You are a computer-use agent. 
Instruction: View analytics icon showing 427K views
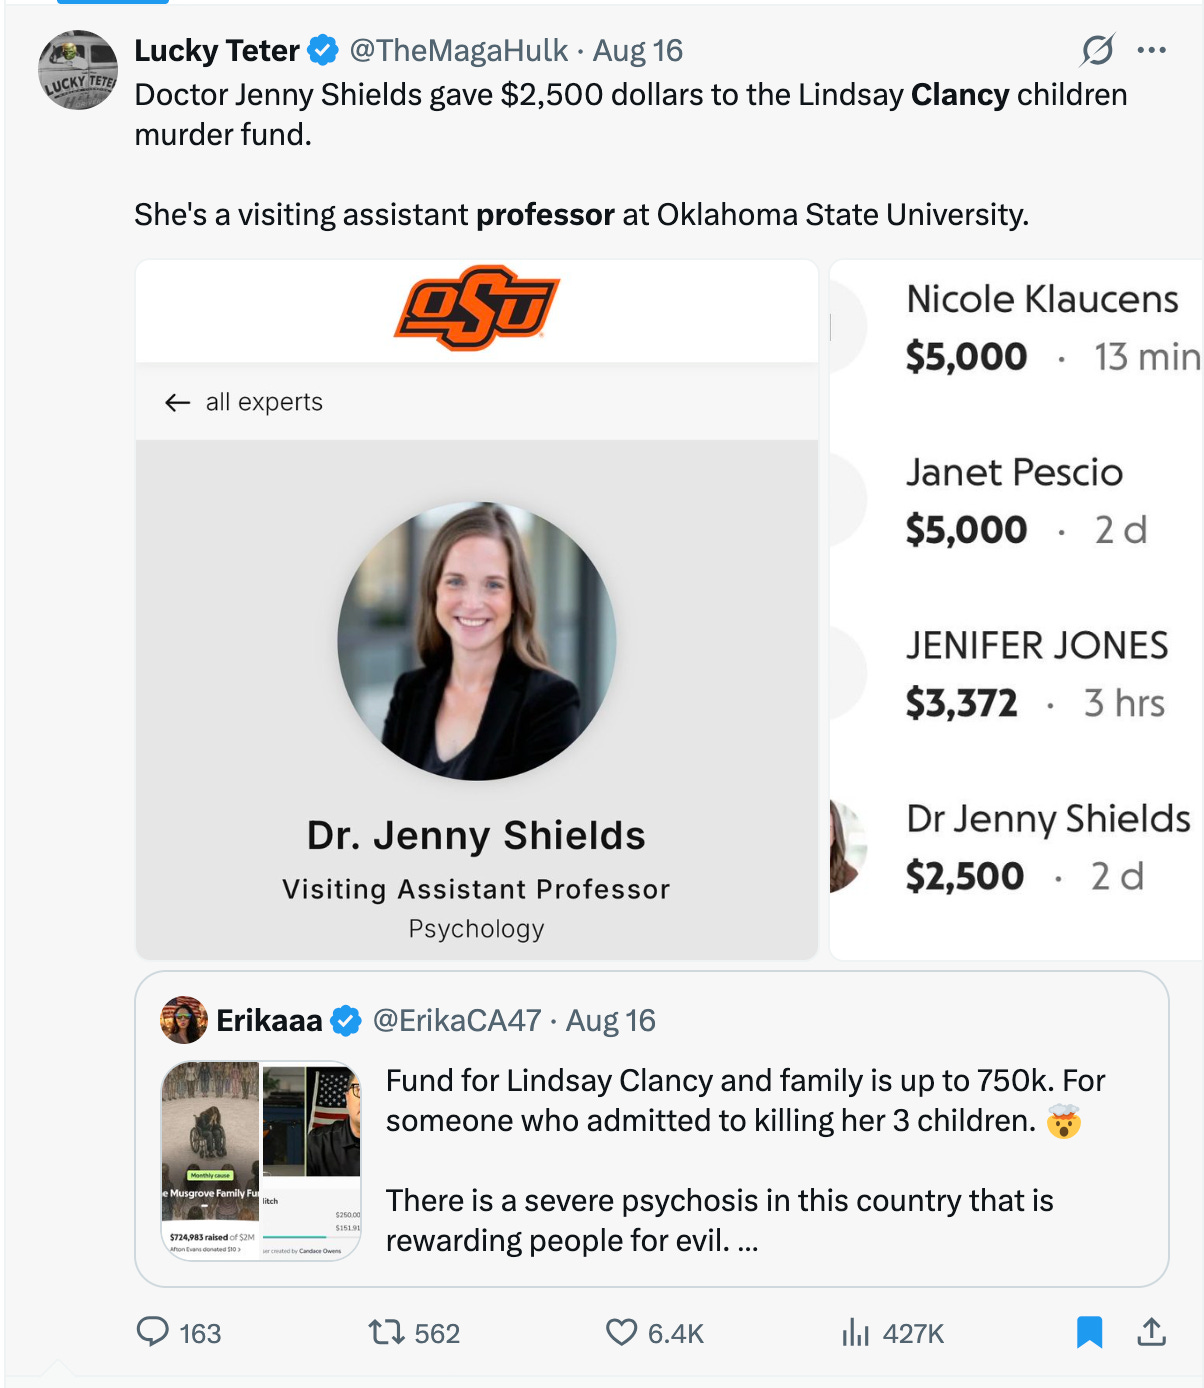click(856, 1332)
